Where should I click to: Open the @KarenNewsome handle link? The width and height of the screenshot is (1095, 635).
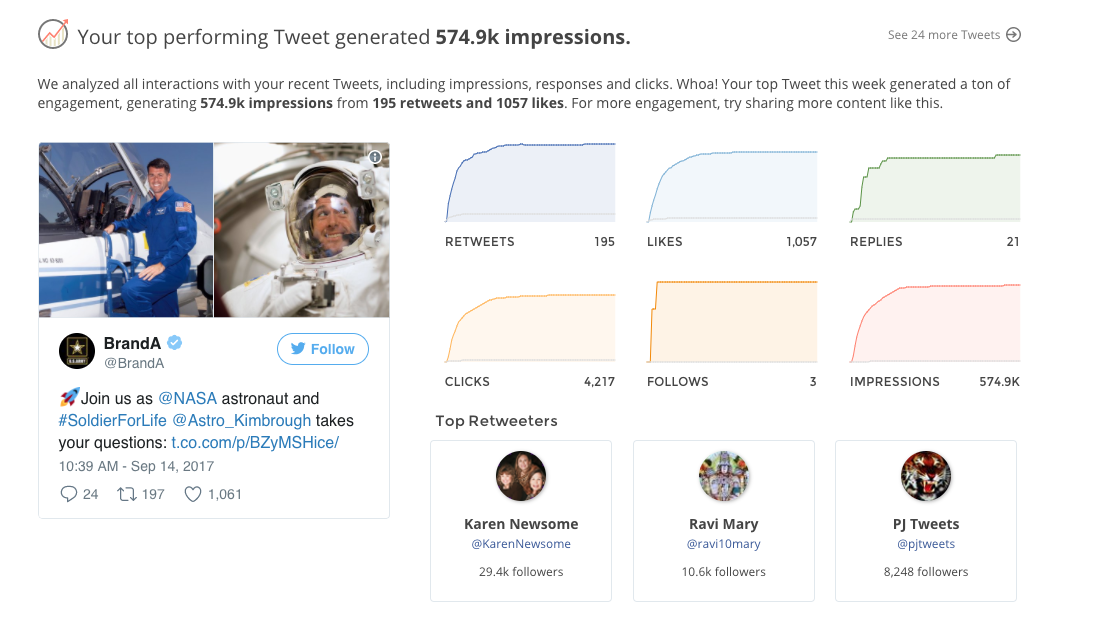tap(521, 544)
